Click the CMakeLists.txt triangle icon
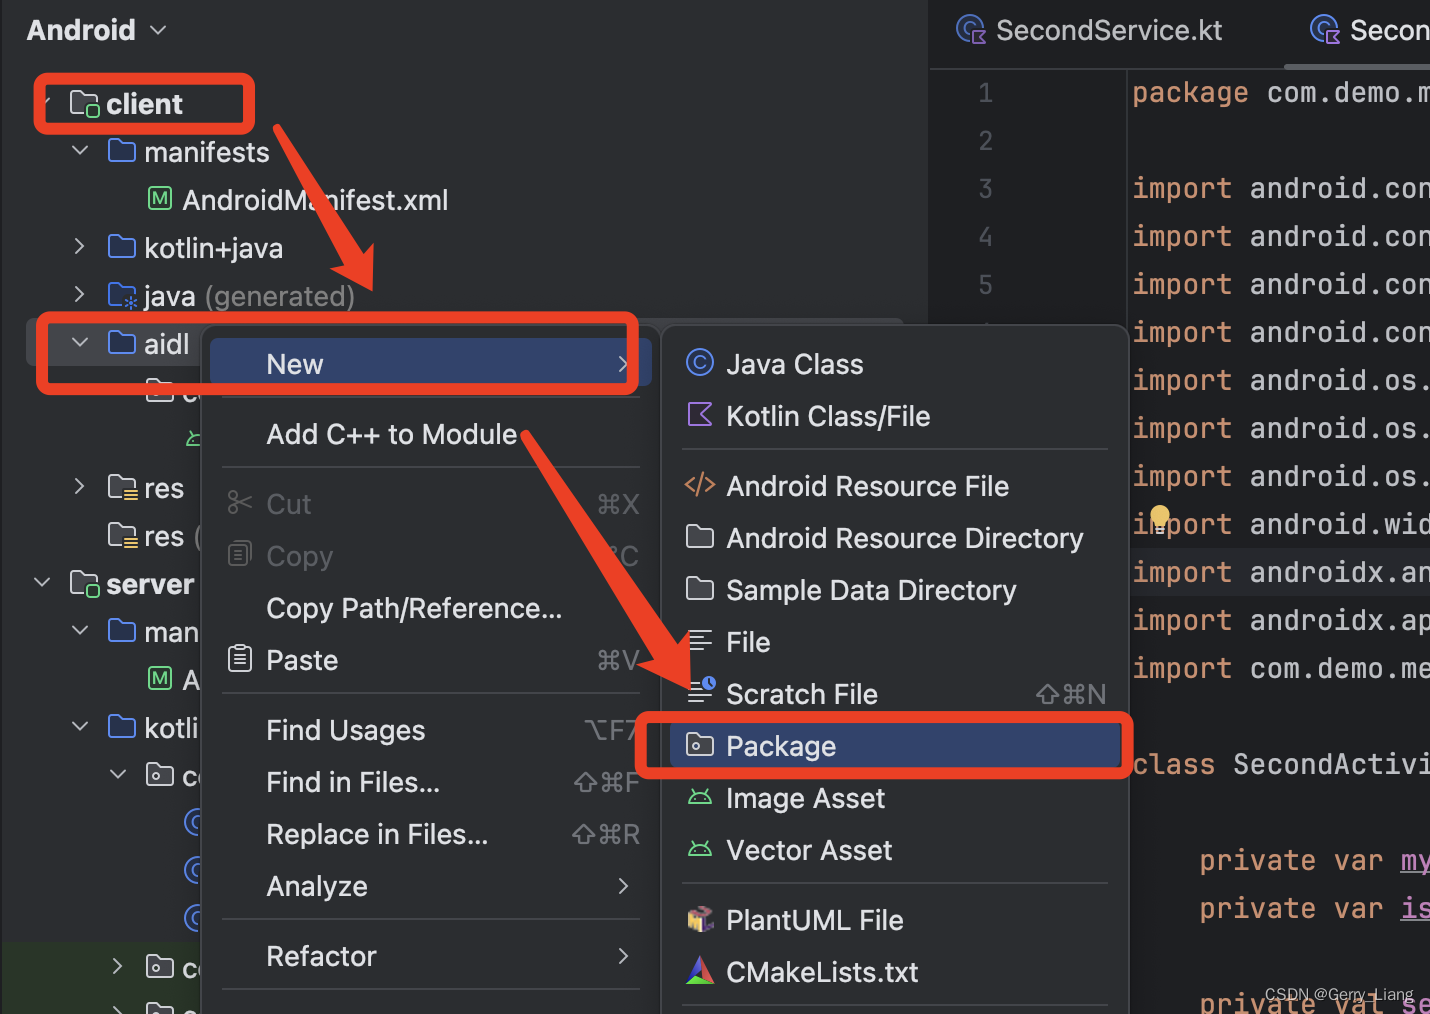1430x1014 pixels. click(x=700, y=970)
